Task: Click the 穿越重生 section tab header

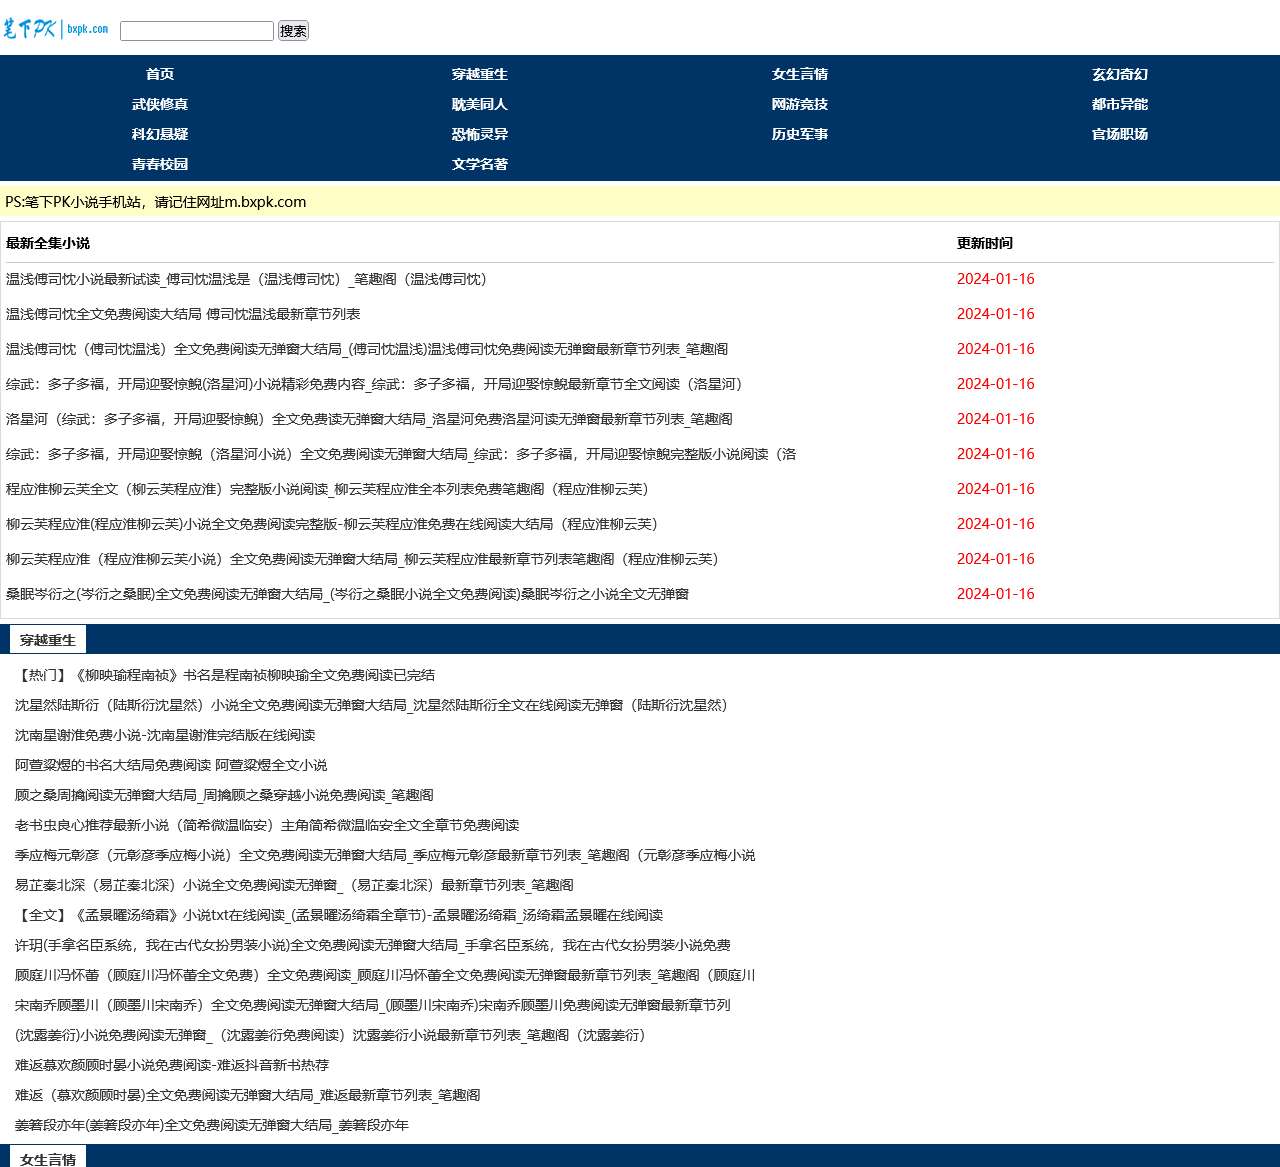Action: point(48,640)
